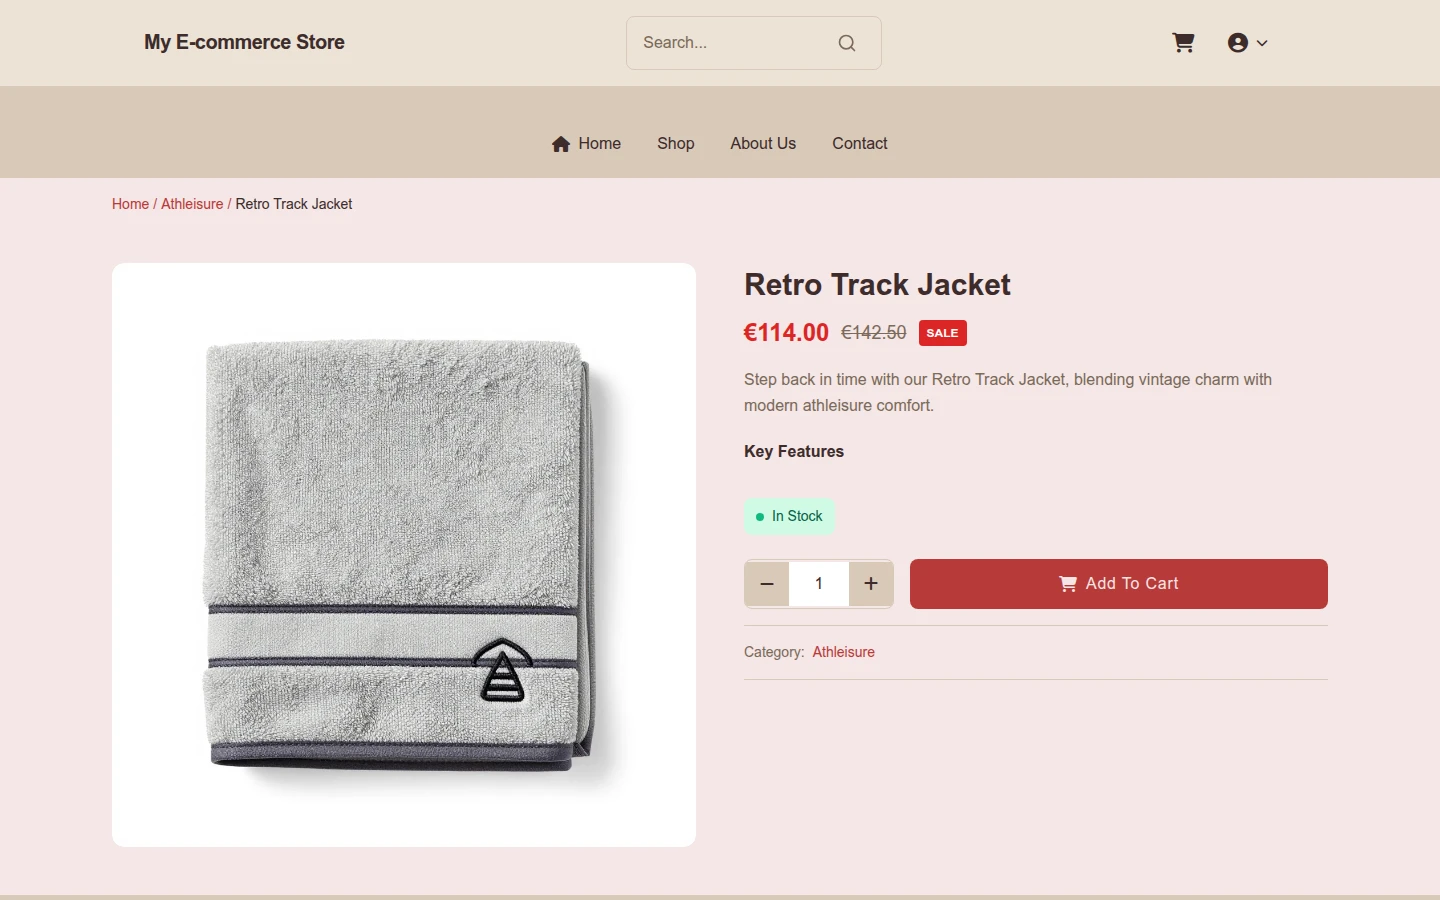
Task: Open the Athleisure category link
Action: click(843, 652)
